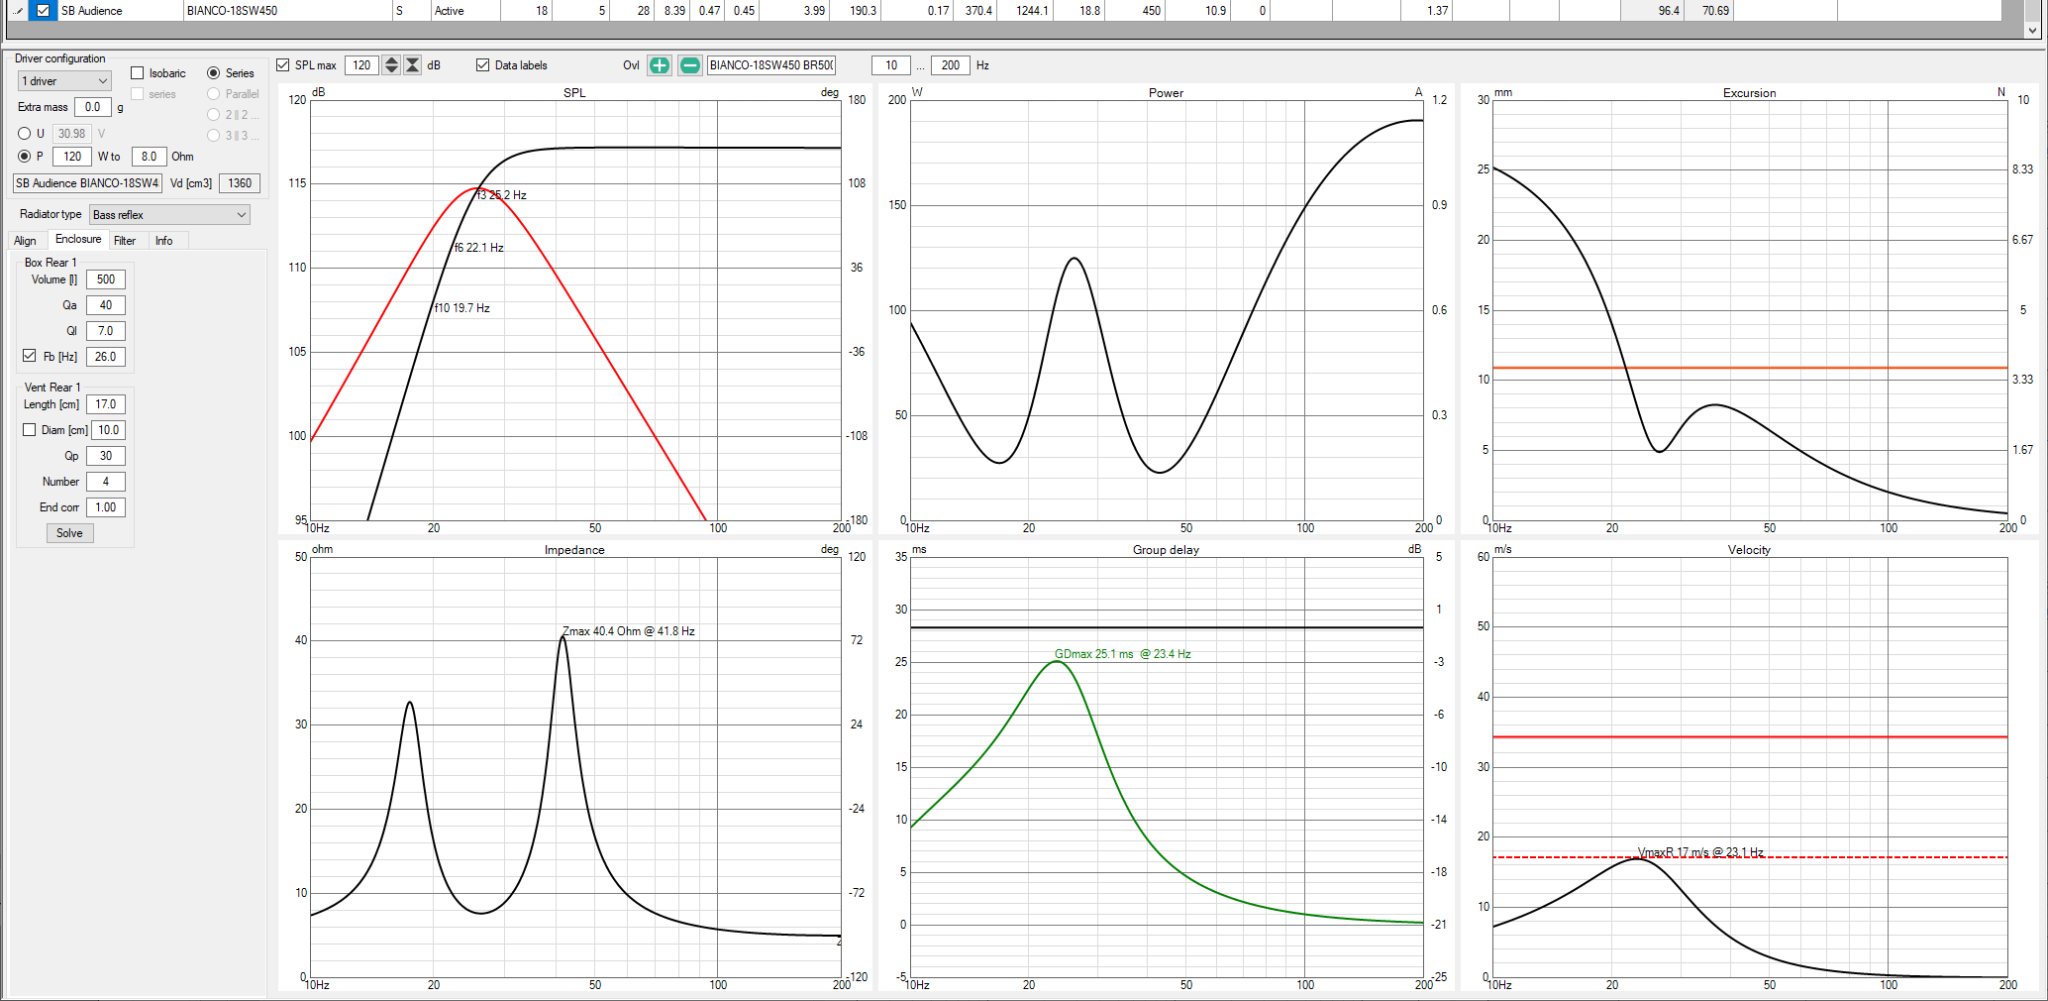This screenshot has width=2048, height=1001.
Task: Open the 1 driver count dropdown
Action: 64,81
